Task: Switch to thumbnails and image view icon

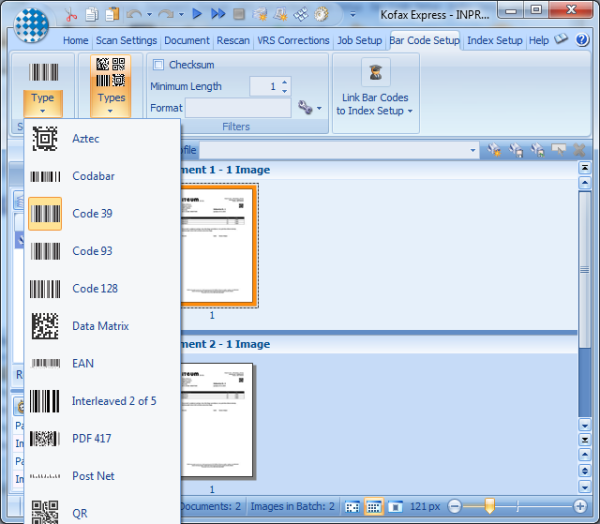Action: coord(352,506)
